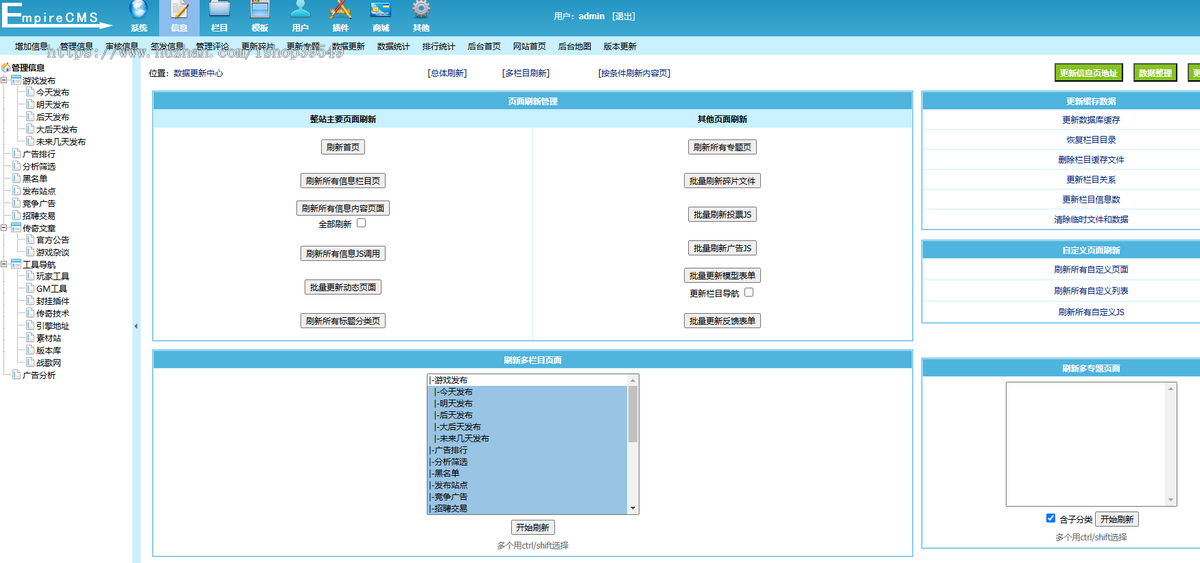Open the 插件 (Plugin) tools icon
Viewport: 1200px width, 563px height.
[340, 10]
